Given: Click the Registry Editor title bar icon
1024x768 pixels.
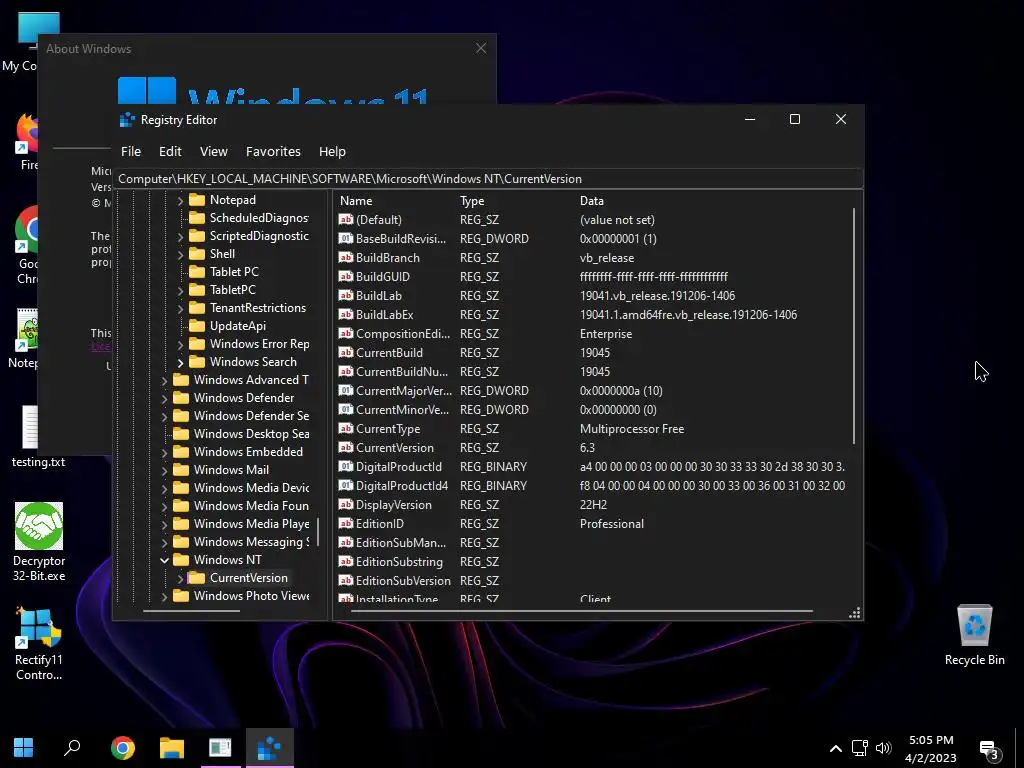Looking at the screenshot, I should click(x=127, y=120).
